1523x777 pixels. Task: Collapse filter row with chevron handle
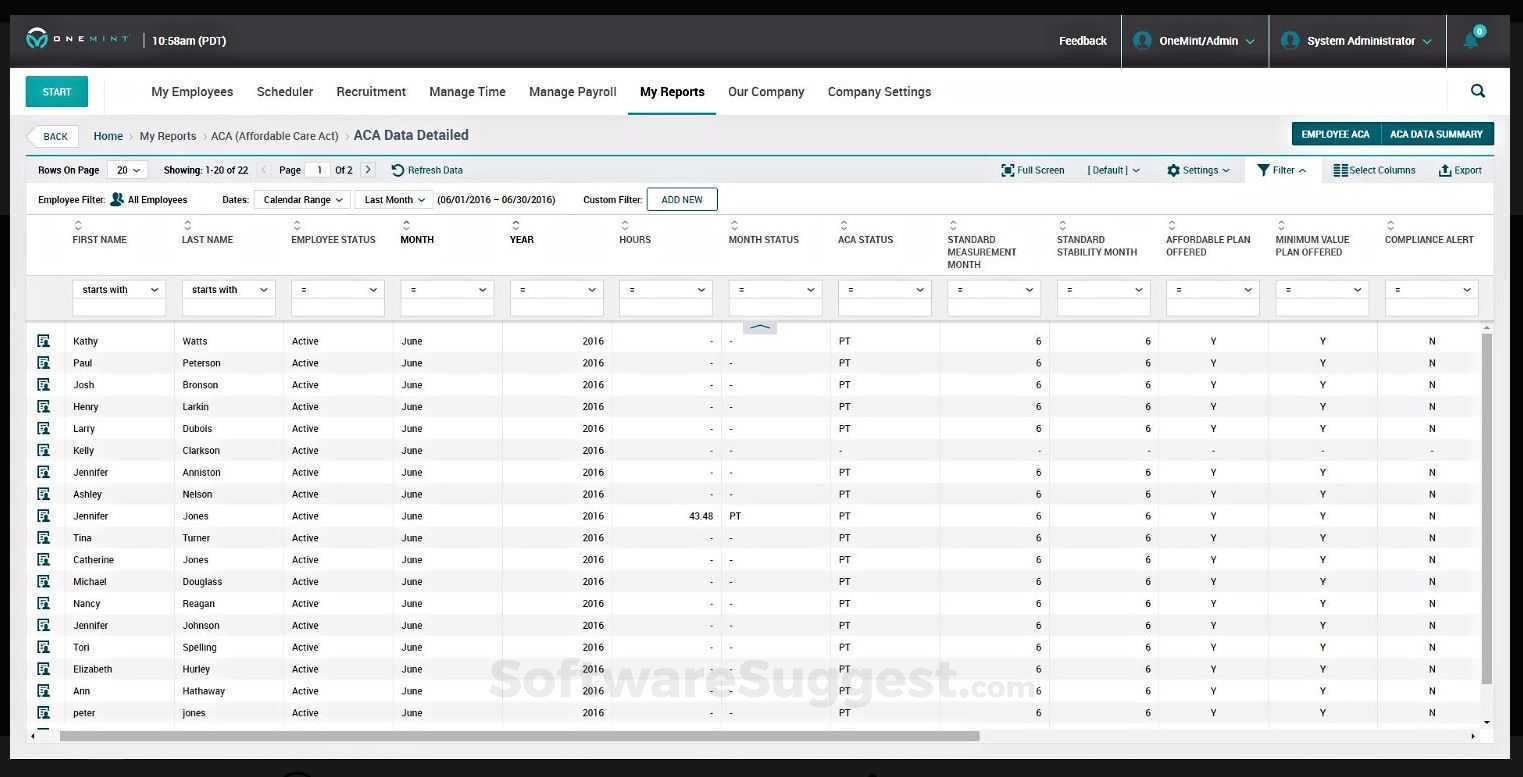tap(760, 327)
